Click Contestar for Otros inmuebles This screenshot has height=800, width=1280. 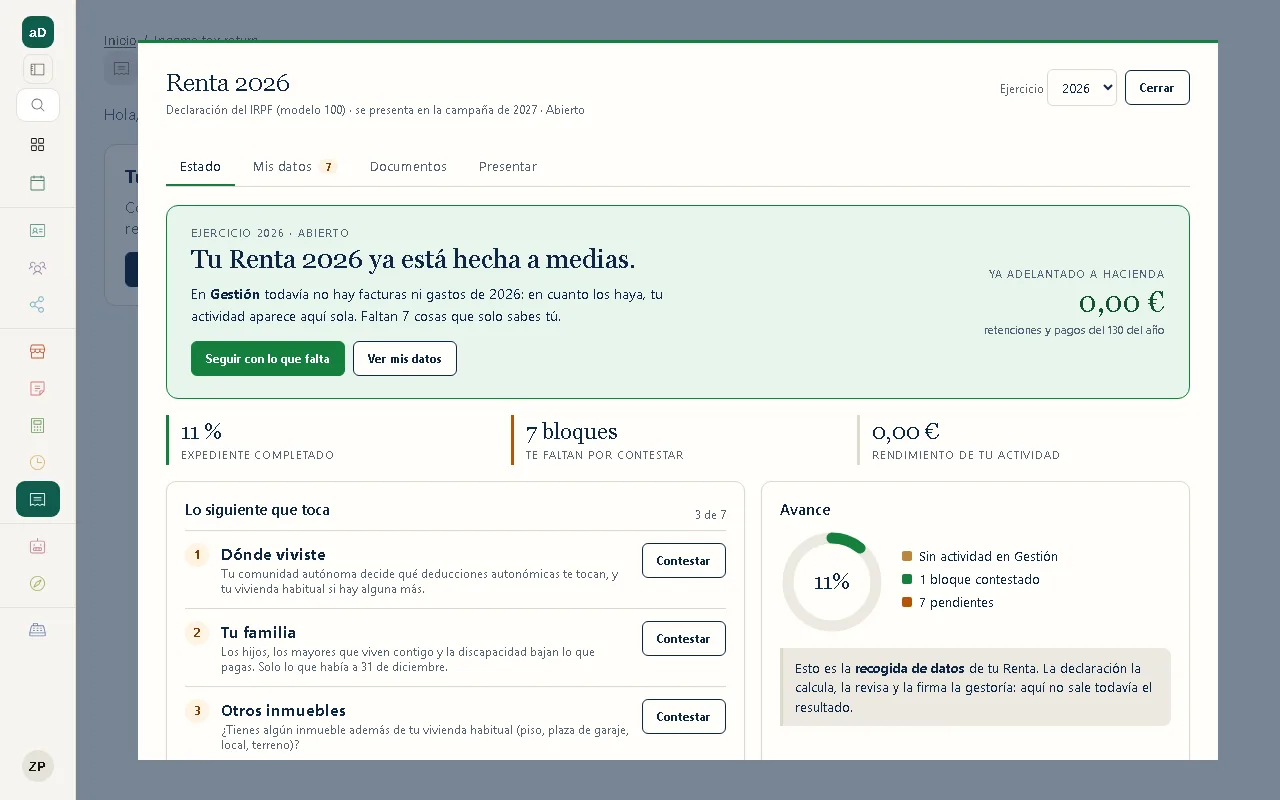[684, 717]
